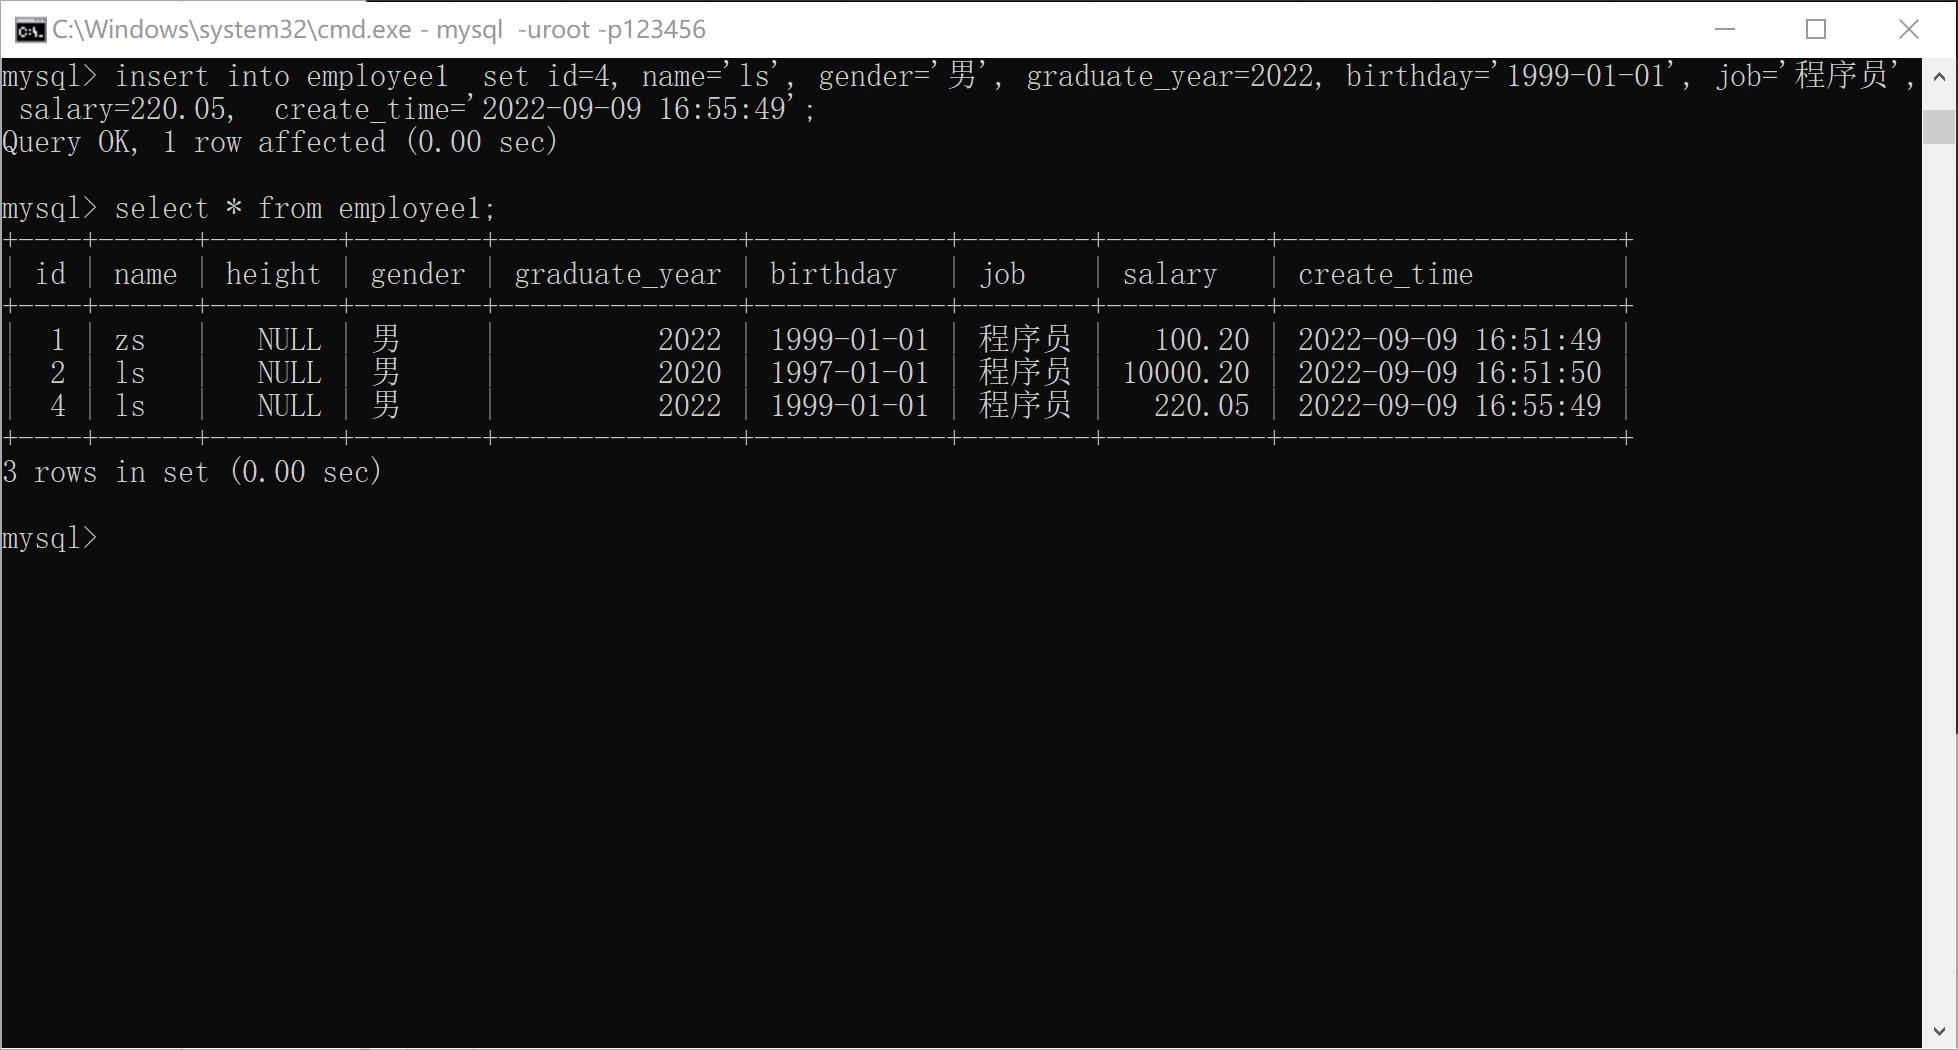The image size is (1958, 1050).
Task: Click salary value 220.05 in table
Action: [x=1202, y=406]
